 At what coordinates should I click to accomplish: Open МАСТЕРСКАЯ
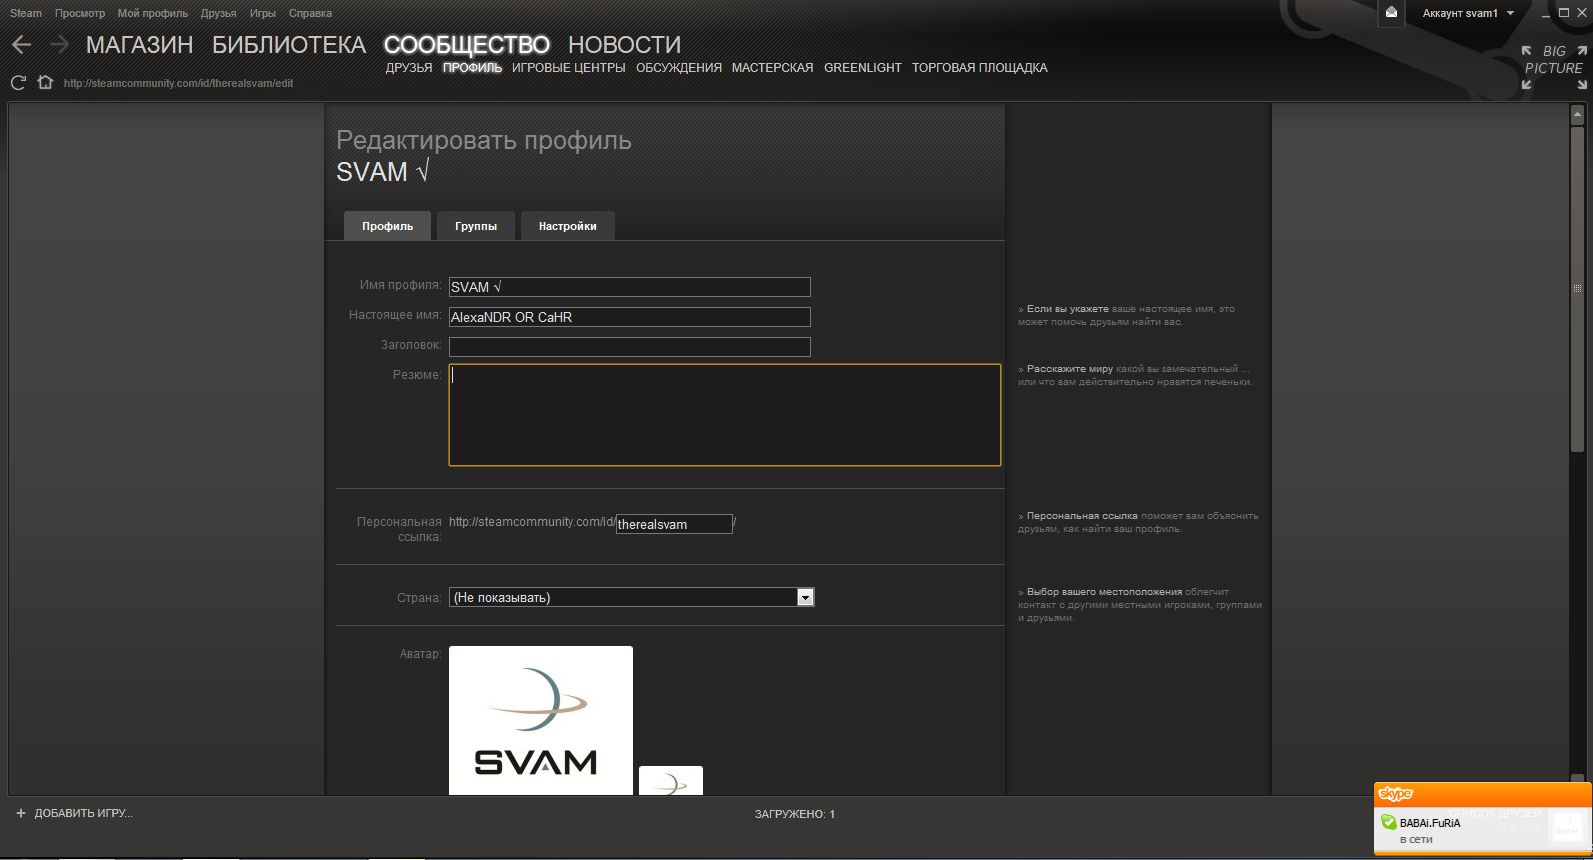[x=773, y=68]
